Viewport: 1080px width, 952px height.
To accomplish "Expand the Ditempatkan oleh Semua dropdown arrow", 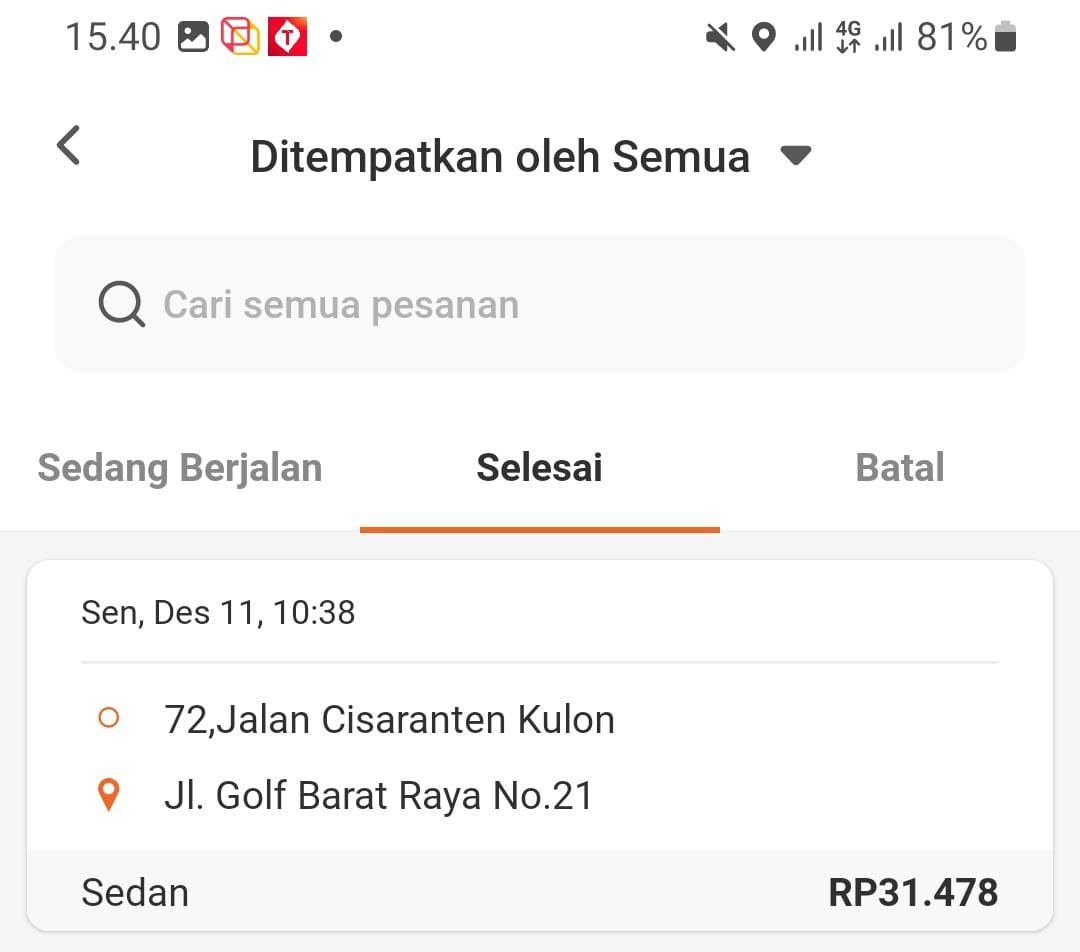I will [x=795, y=156].
